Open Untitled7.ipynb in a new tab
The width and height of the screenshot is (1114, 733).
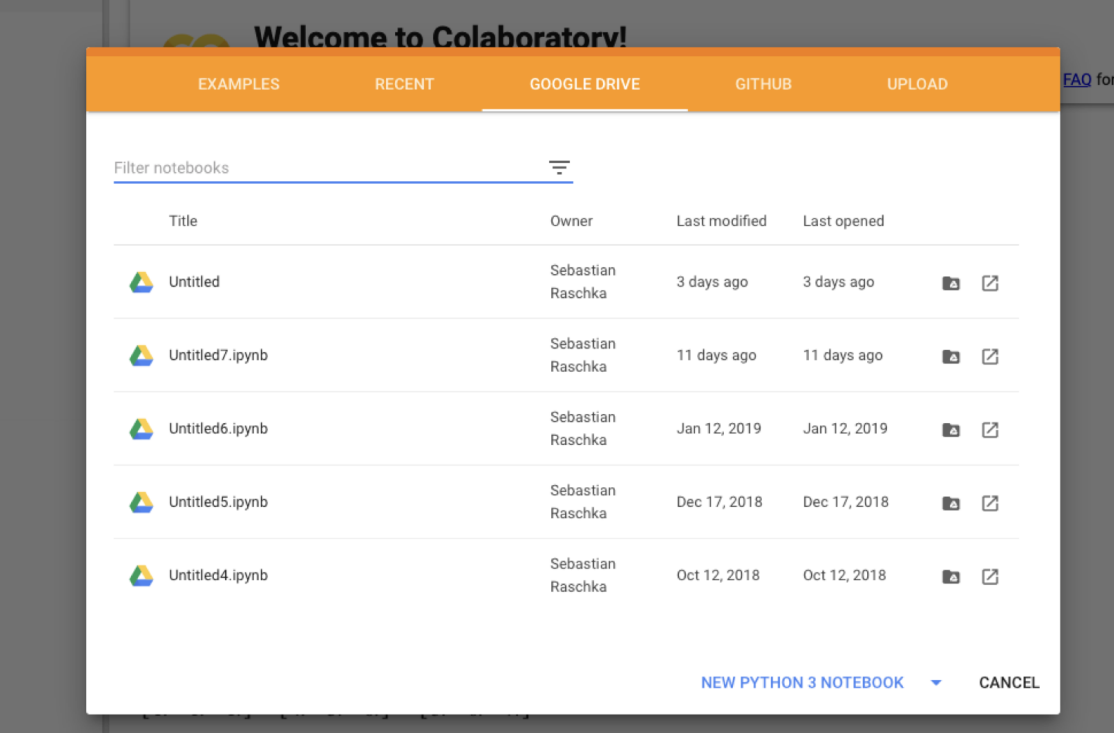click(x=990, y=356)
